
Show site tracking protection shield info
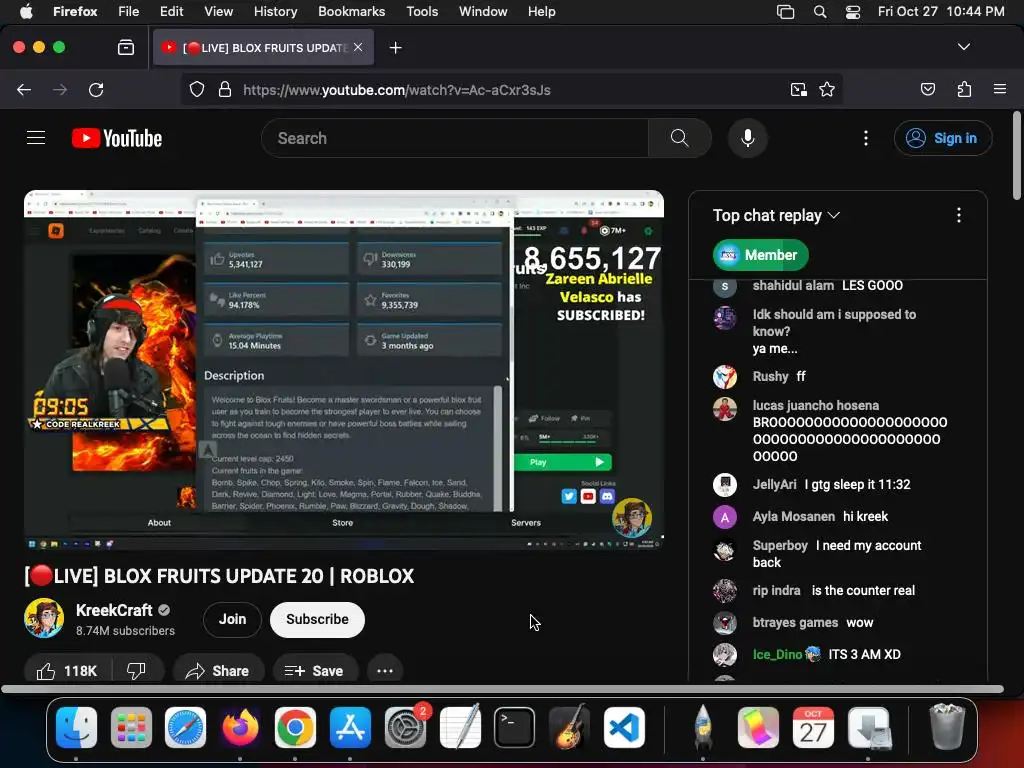(x=197, y=90)
